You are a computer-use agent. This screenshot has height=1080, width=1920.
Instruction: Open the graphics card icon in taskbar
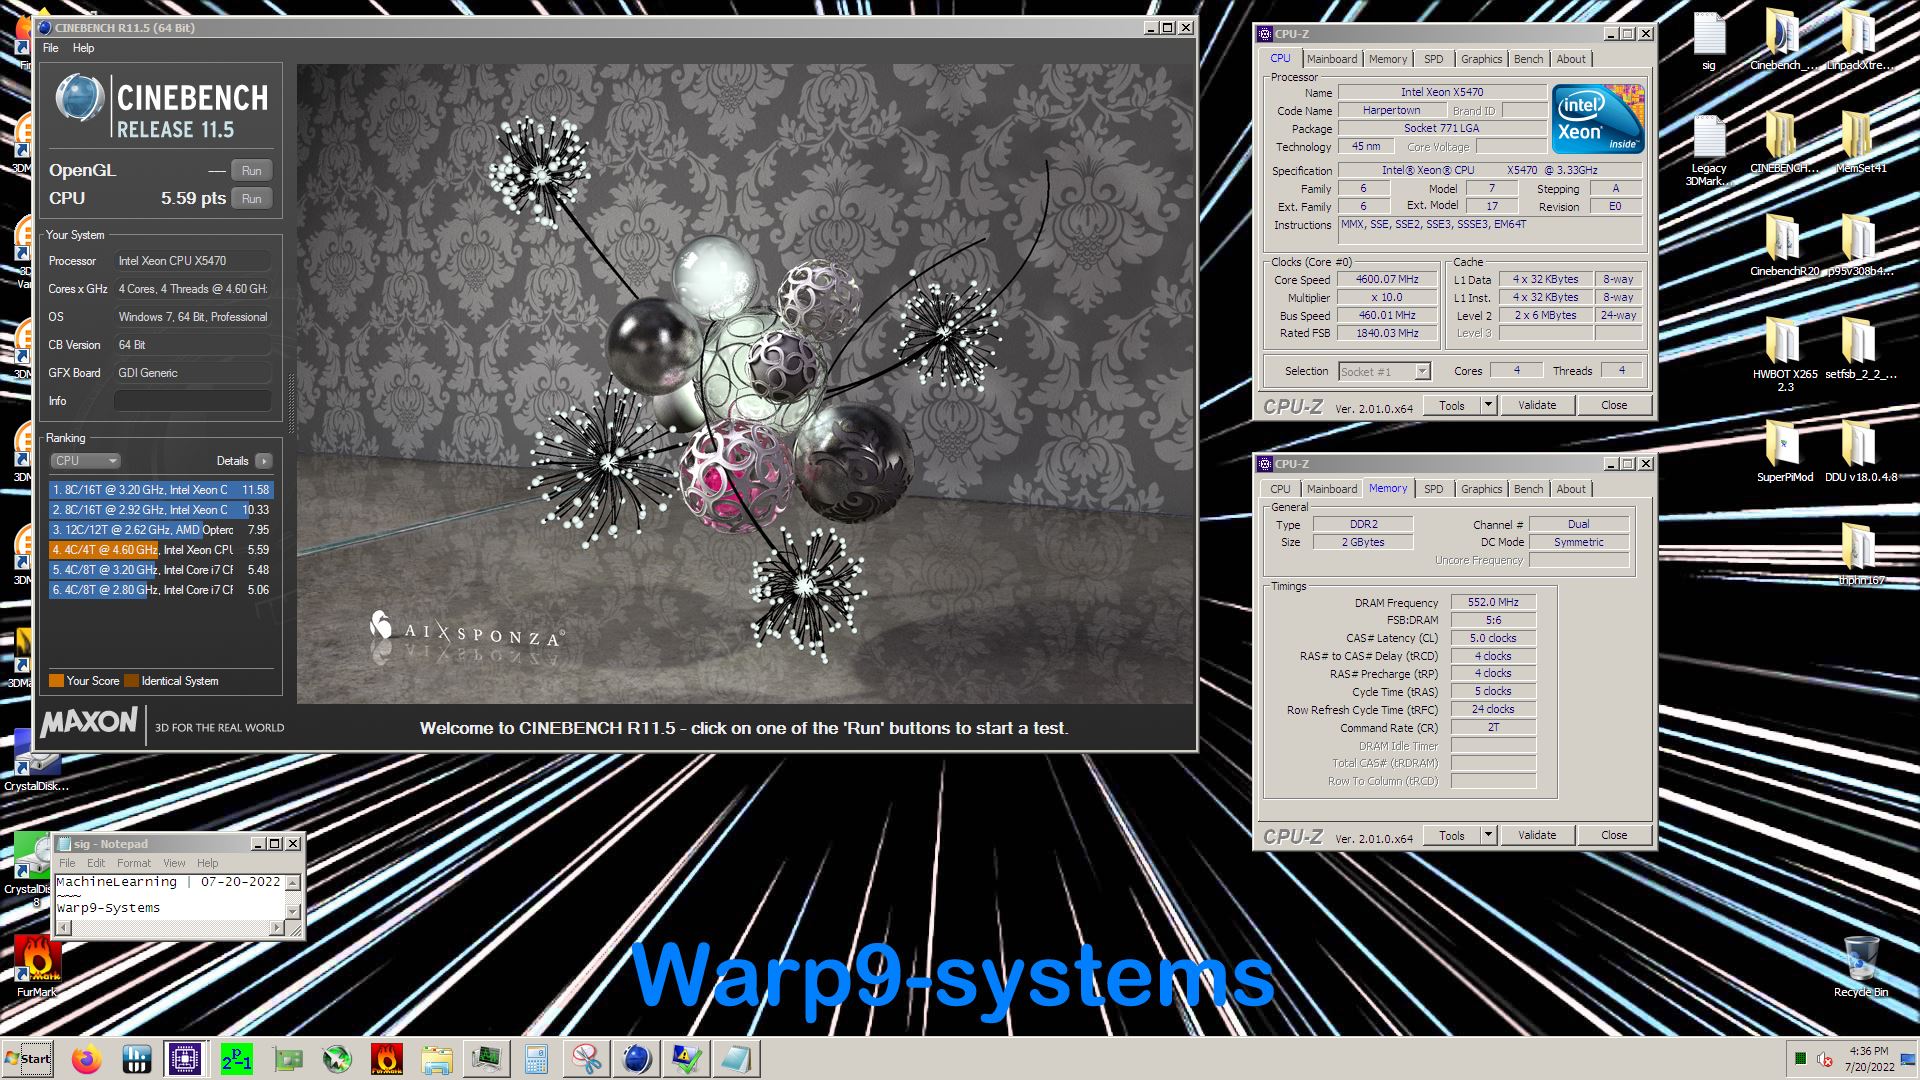pyautogui.click(x=287, y=1059)
